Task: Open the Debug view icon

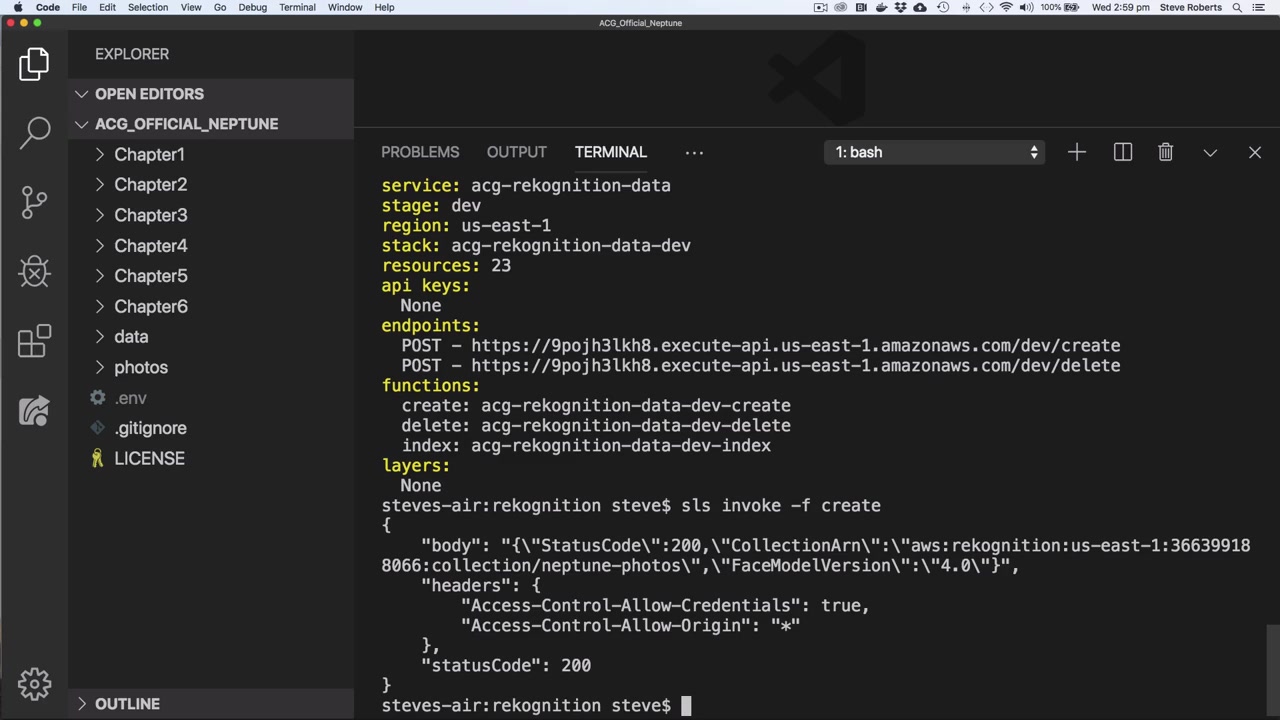Action: pyautogui.click(x=34, y=271)
